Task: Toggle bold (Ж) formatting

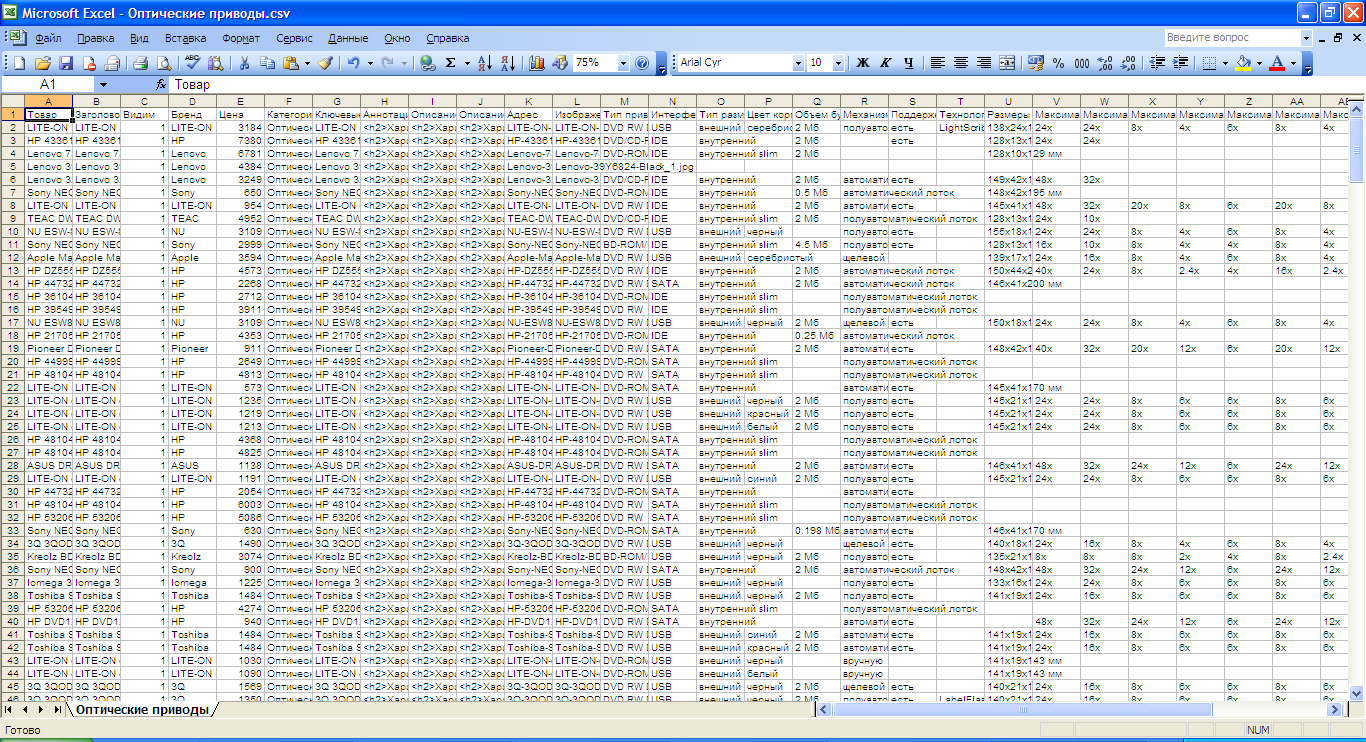Action: tap(863, 63)
